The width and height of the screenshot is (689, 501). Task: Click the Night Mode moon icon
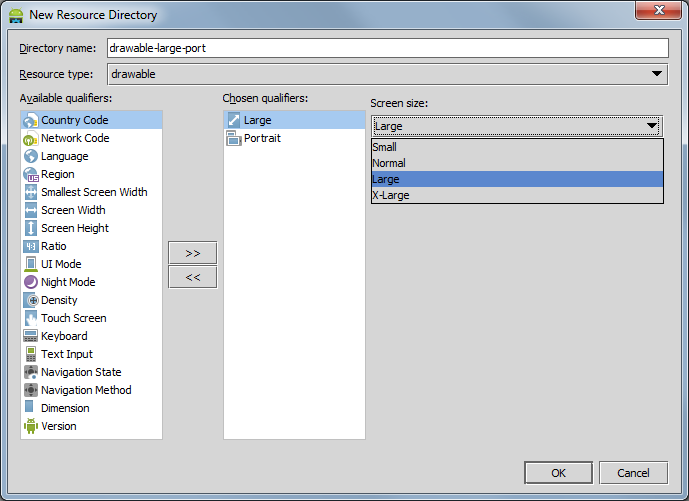(x=31, y=282)
